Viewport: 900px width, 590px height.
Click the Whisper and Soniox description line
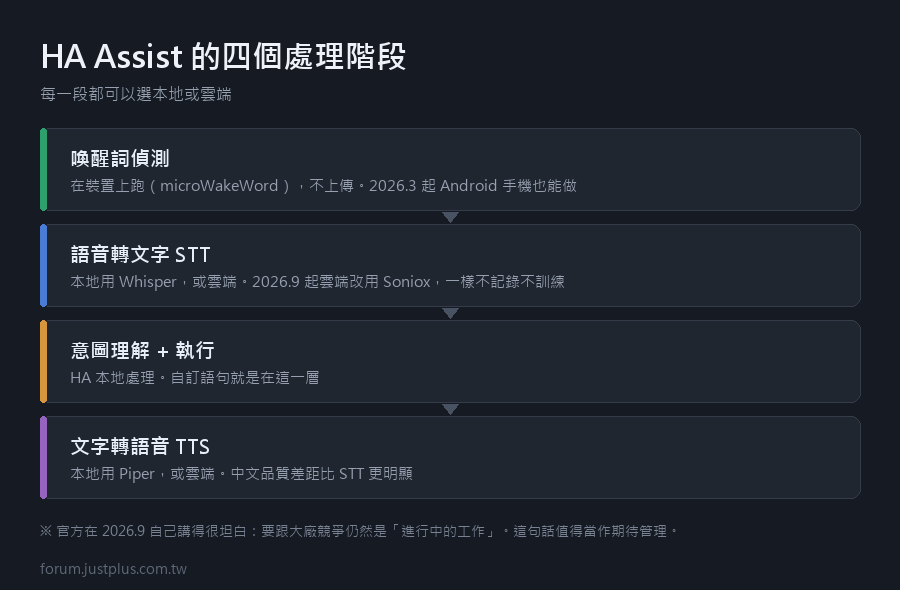pos(317,282)
